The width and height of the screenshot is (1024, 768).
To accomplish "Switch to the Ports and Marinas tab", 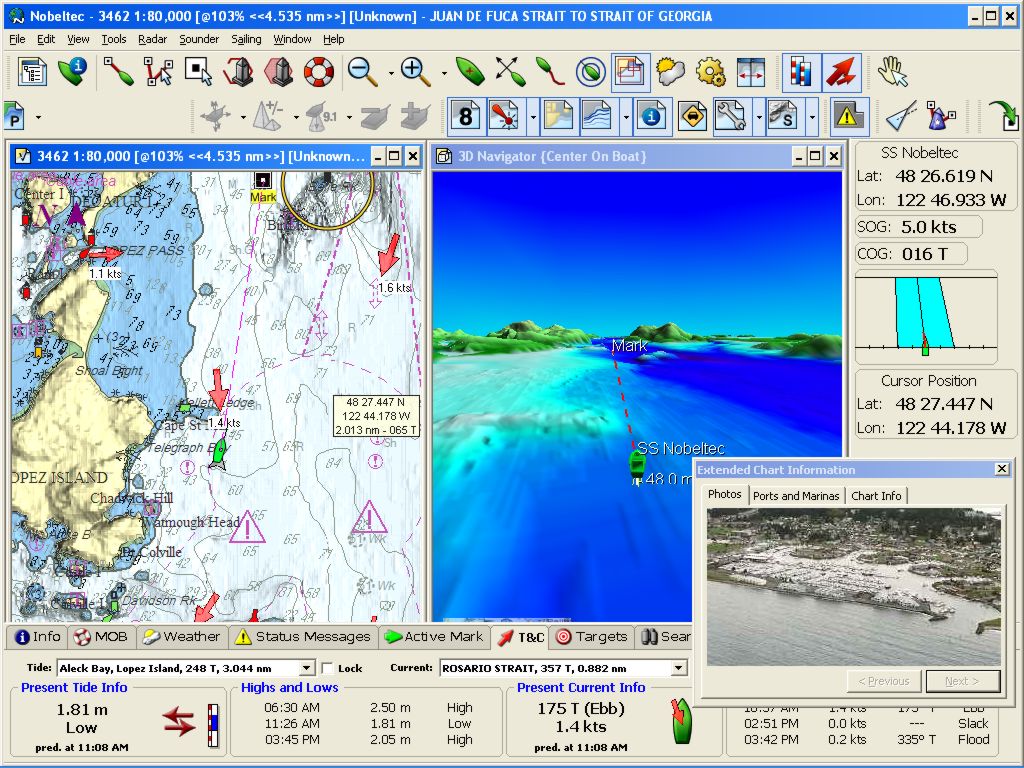I will point(795,496).
